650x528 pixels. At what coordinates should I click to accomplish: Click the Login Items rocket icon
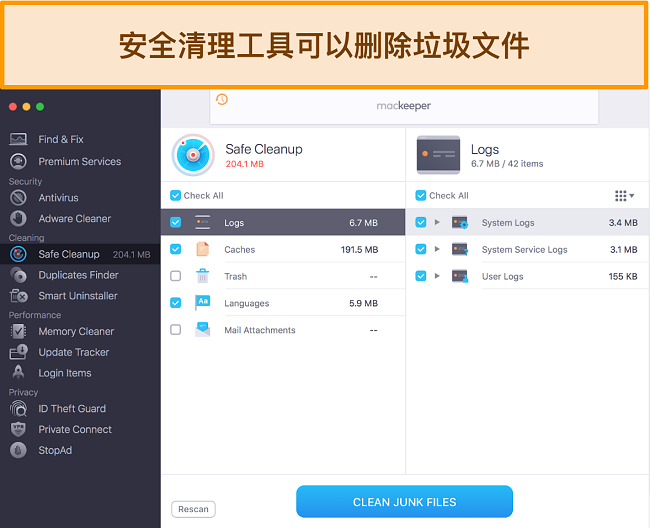(18, 373)
